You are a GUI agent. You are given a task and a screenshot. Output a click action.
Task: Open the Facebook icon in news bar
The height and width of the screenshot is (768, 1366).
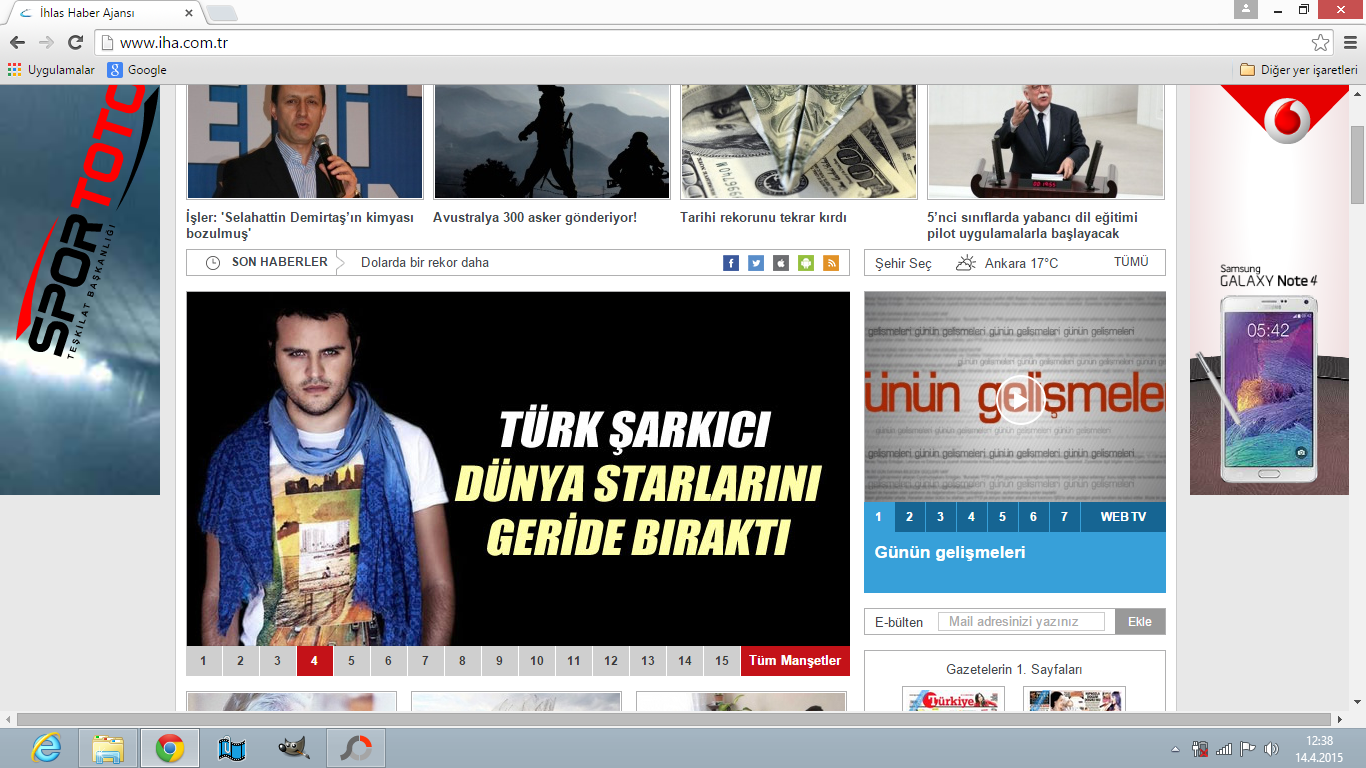pyautogui.click(x=731, y=263)
